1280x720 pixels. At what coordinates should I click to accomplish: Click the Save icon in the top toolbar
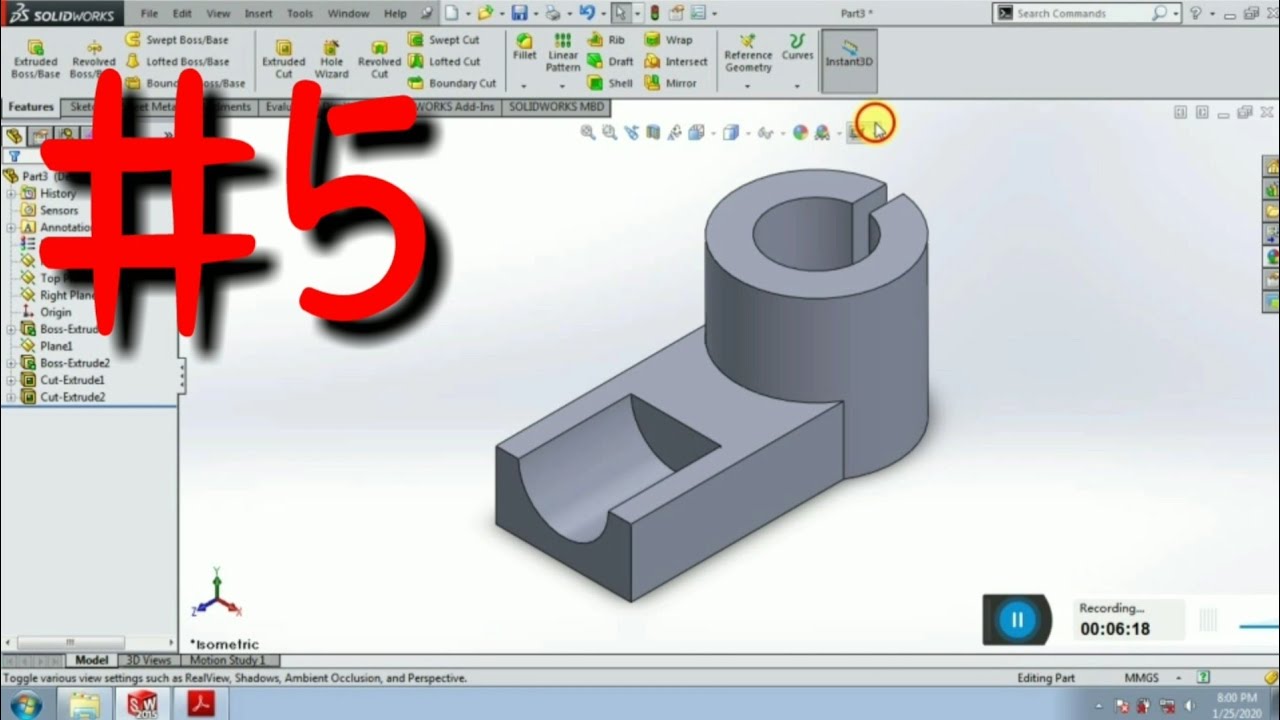519,13
